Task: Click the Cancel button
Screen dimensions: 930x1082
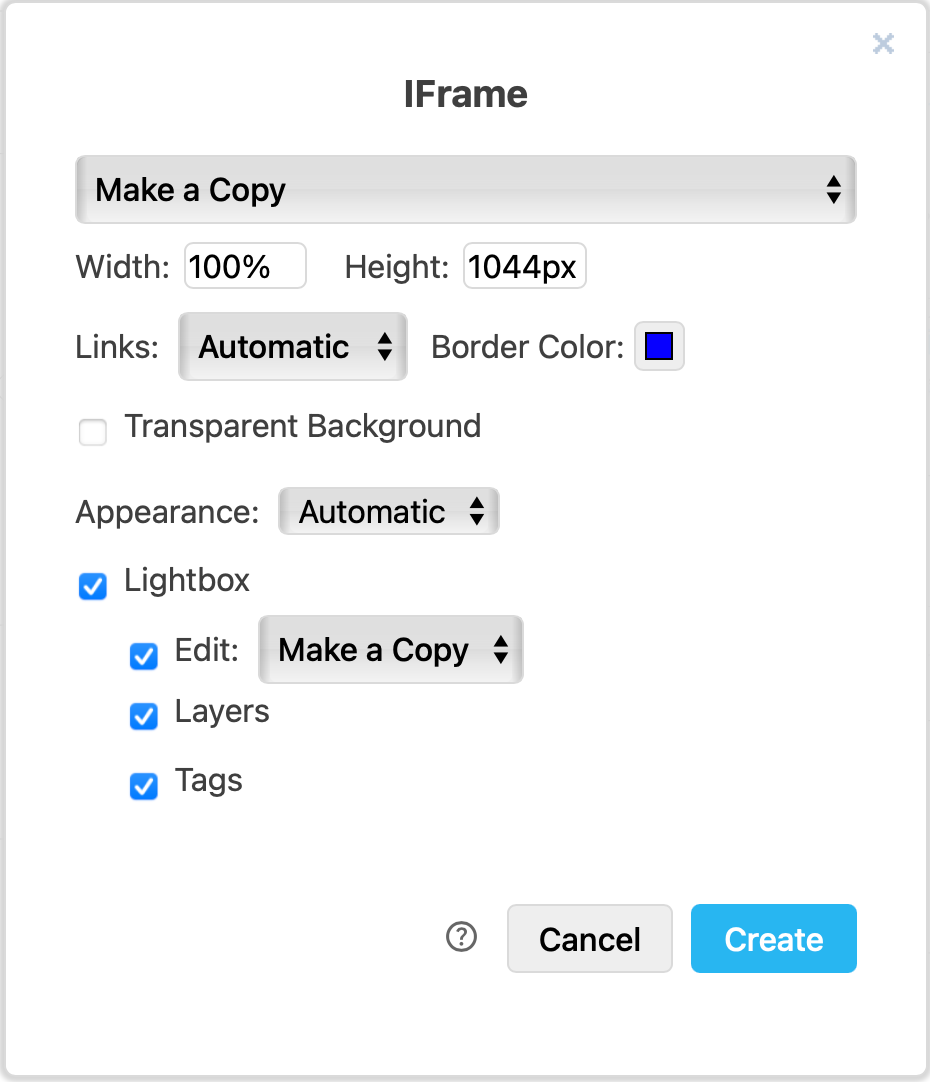Action: coord(589,938)
